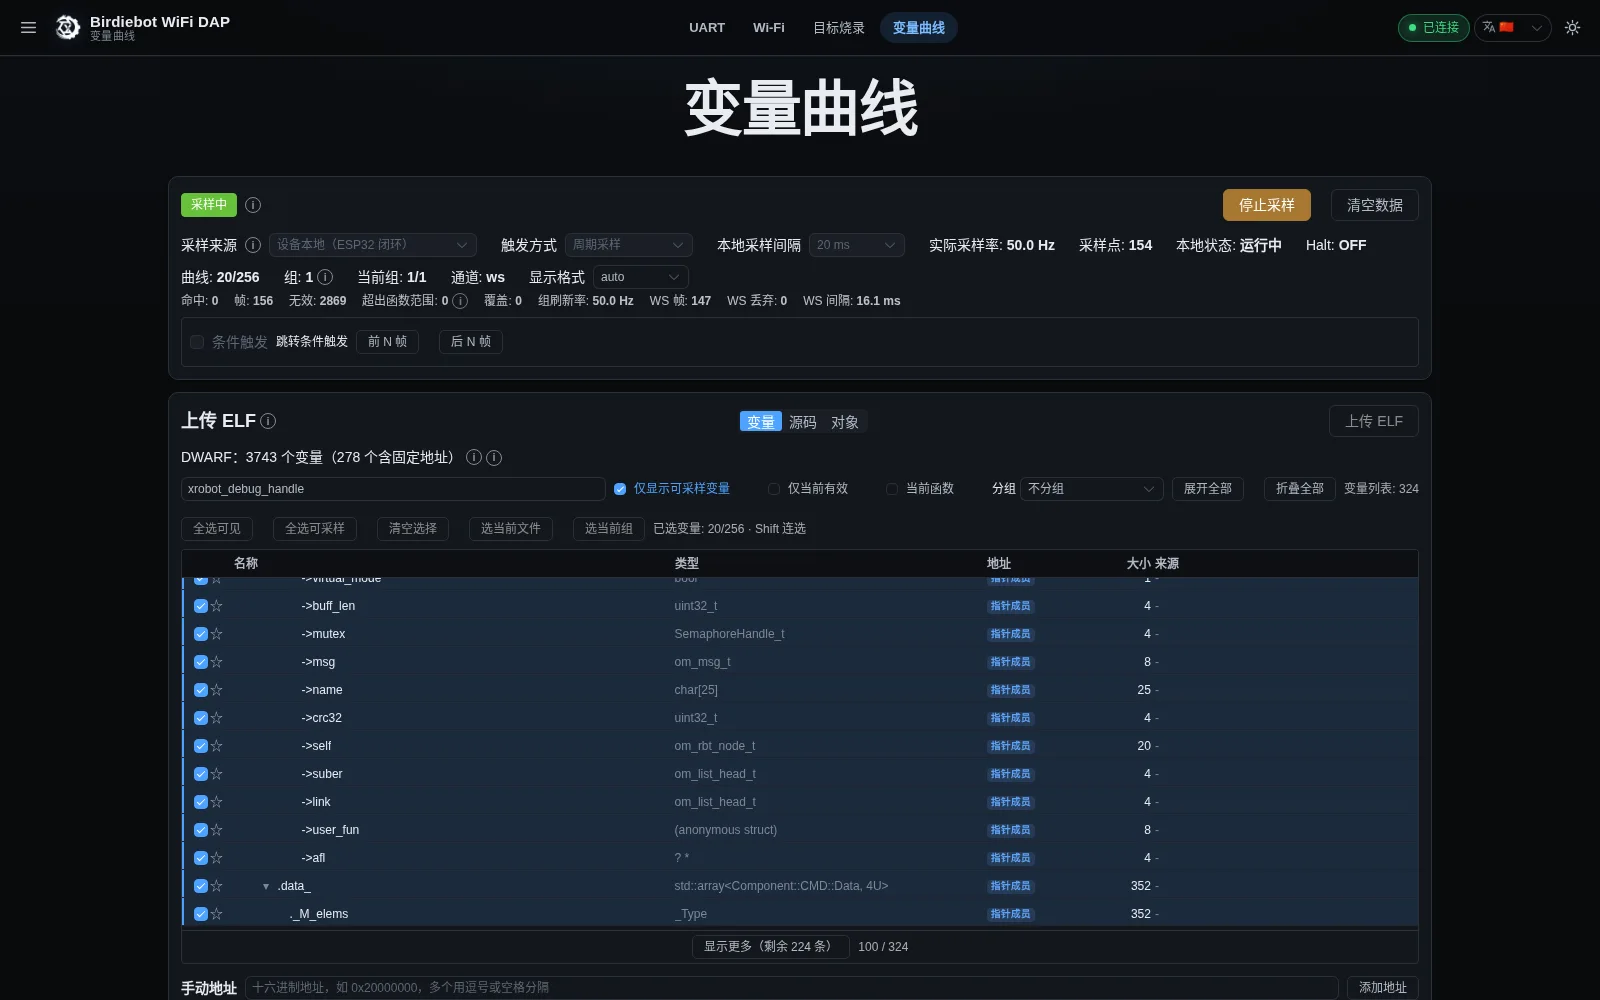The height and width of the screenshot is (1000, 1600).
Task: Open the language selector dropdown
Action: [x=1512, y=28]
